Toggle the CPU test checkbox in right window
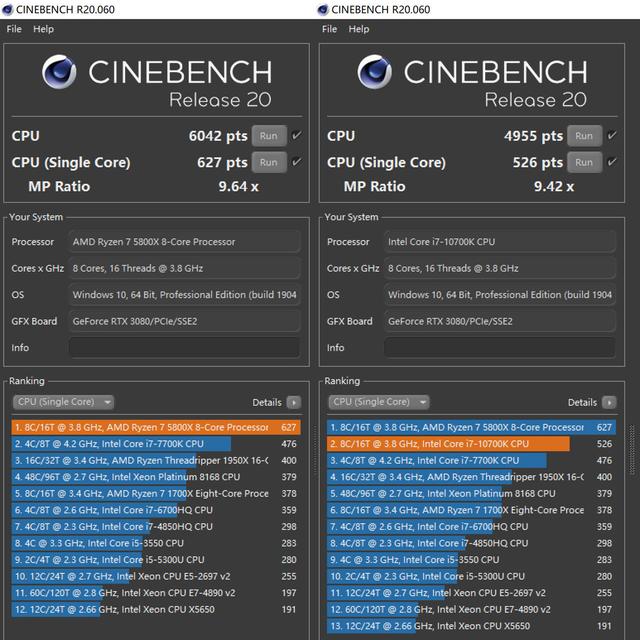 point(612,135)
